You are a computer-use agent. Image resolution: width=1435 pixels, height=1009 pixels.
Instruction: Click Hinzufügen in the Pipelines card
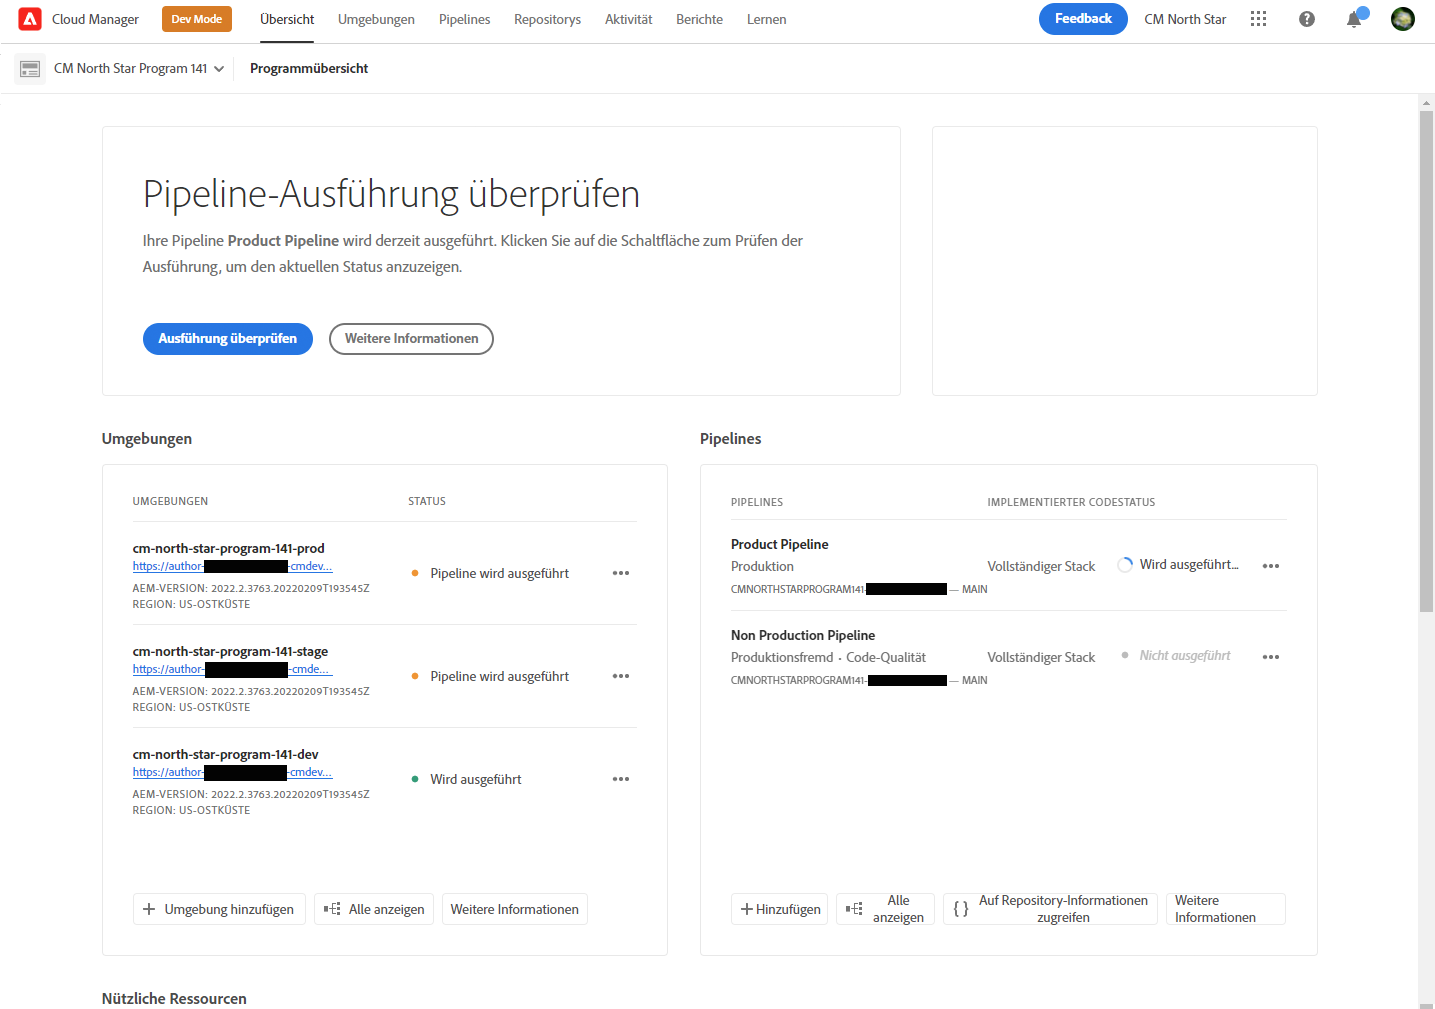tap(780, 909)
